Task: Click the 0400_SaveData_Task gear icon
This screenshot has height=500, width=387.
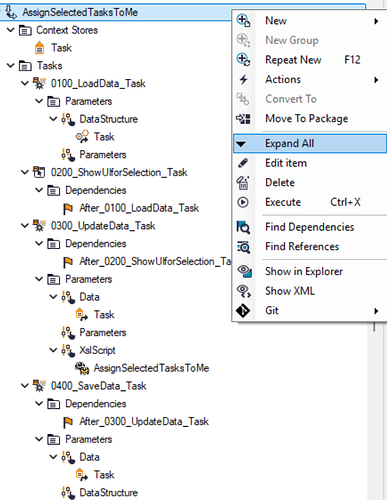Action: (39, 386)
